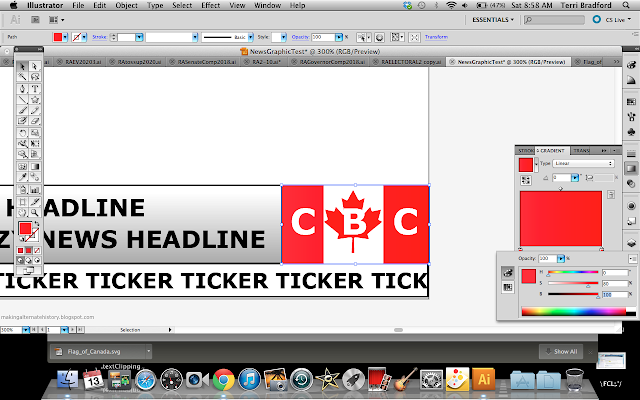
Task: Click the color spectrum bar
Action: pos(579,311)
